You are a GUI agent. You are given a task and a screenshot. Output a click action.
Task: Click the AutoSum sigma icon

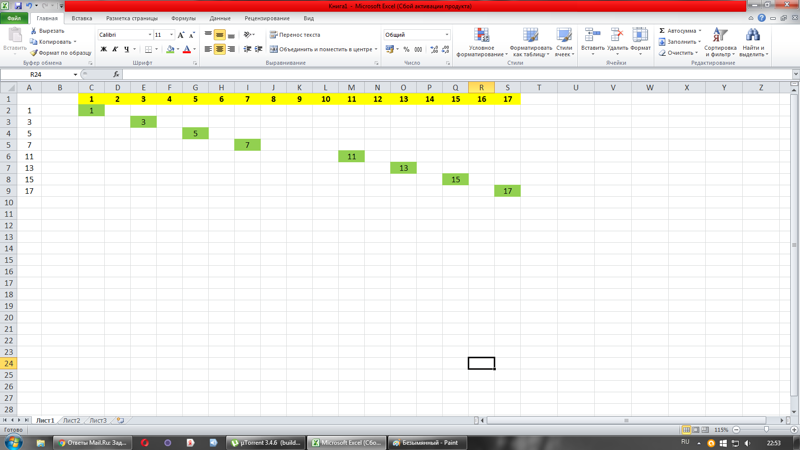point(662,31)
